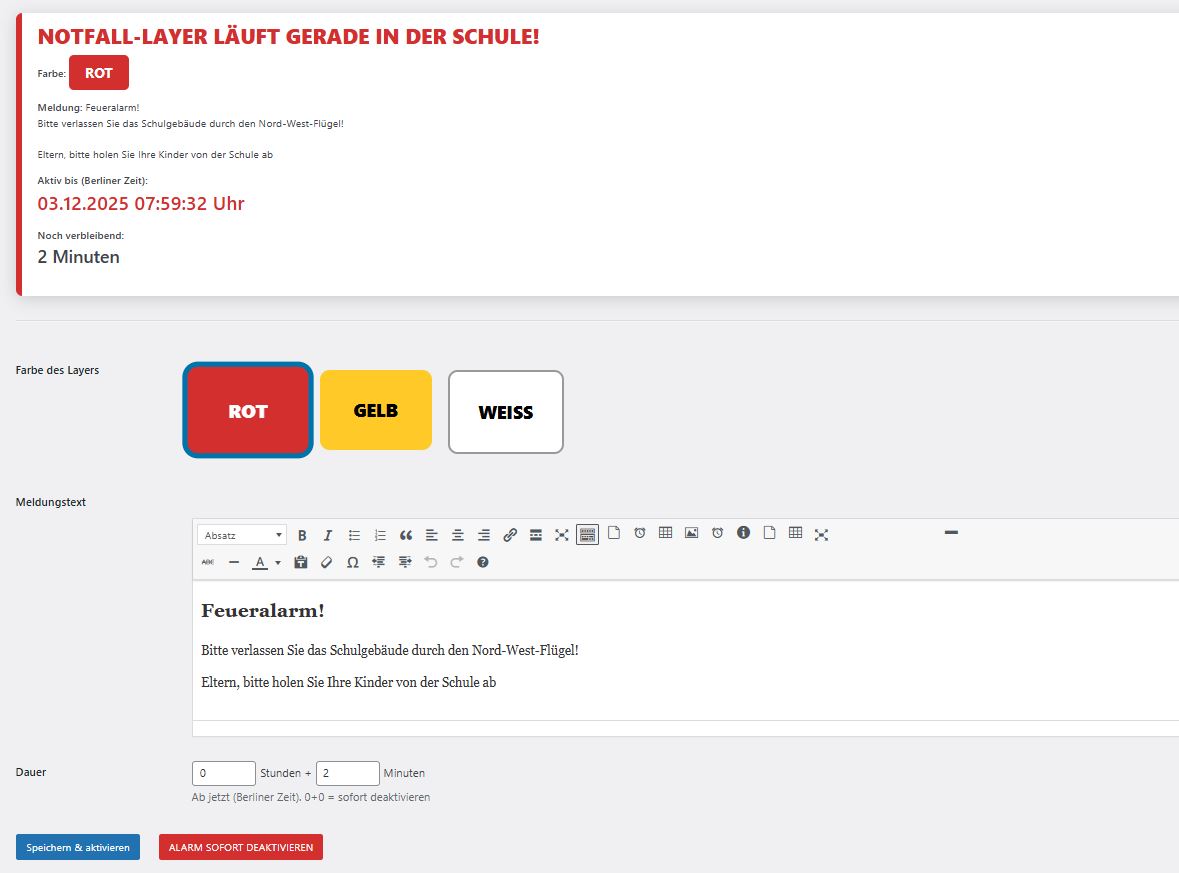
Task: Click the insert link icon
Action: click(510, 535)
